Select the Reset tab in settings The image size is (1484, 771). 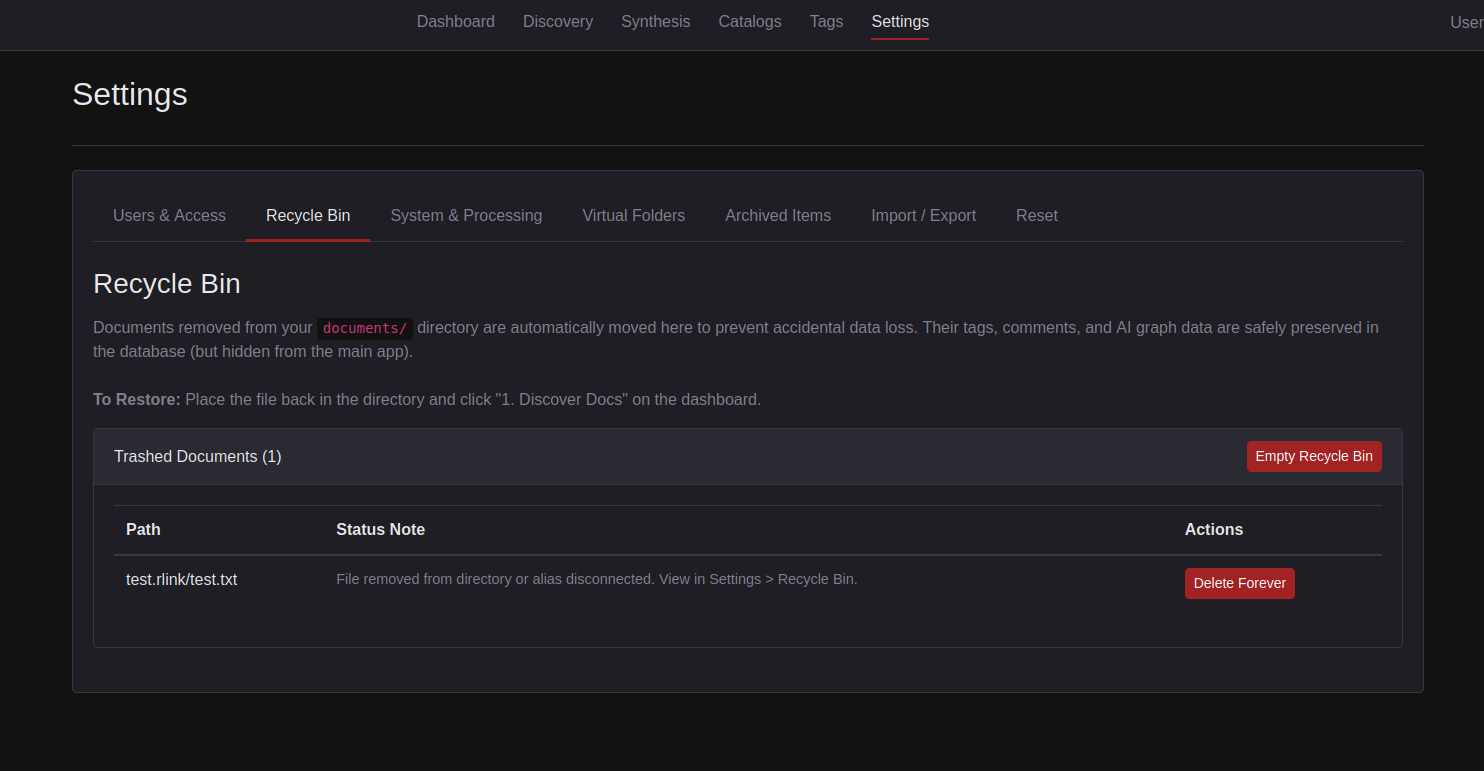pos(1036,216)
